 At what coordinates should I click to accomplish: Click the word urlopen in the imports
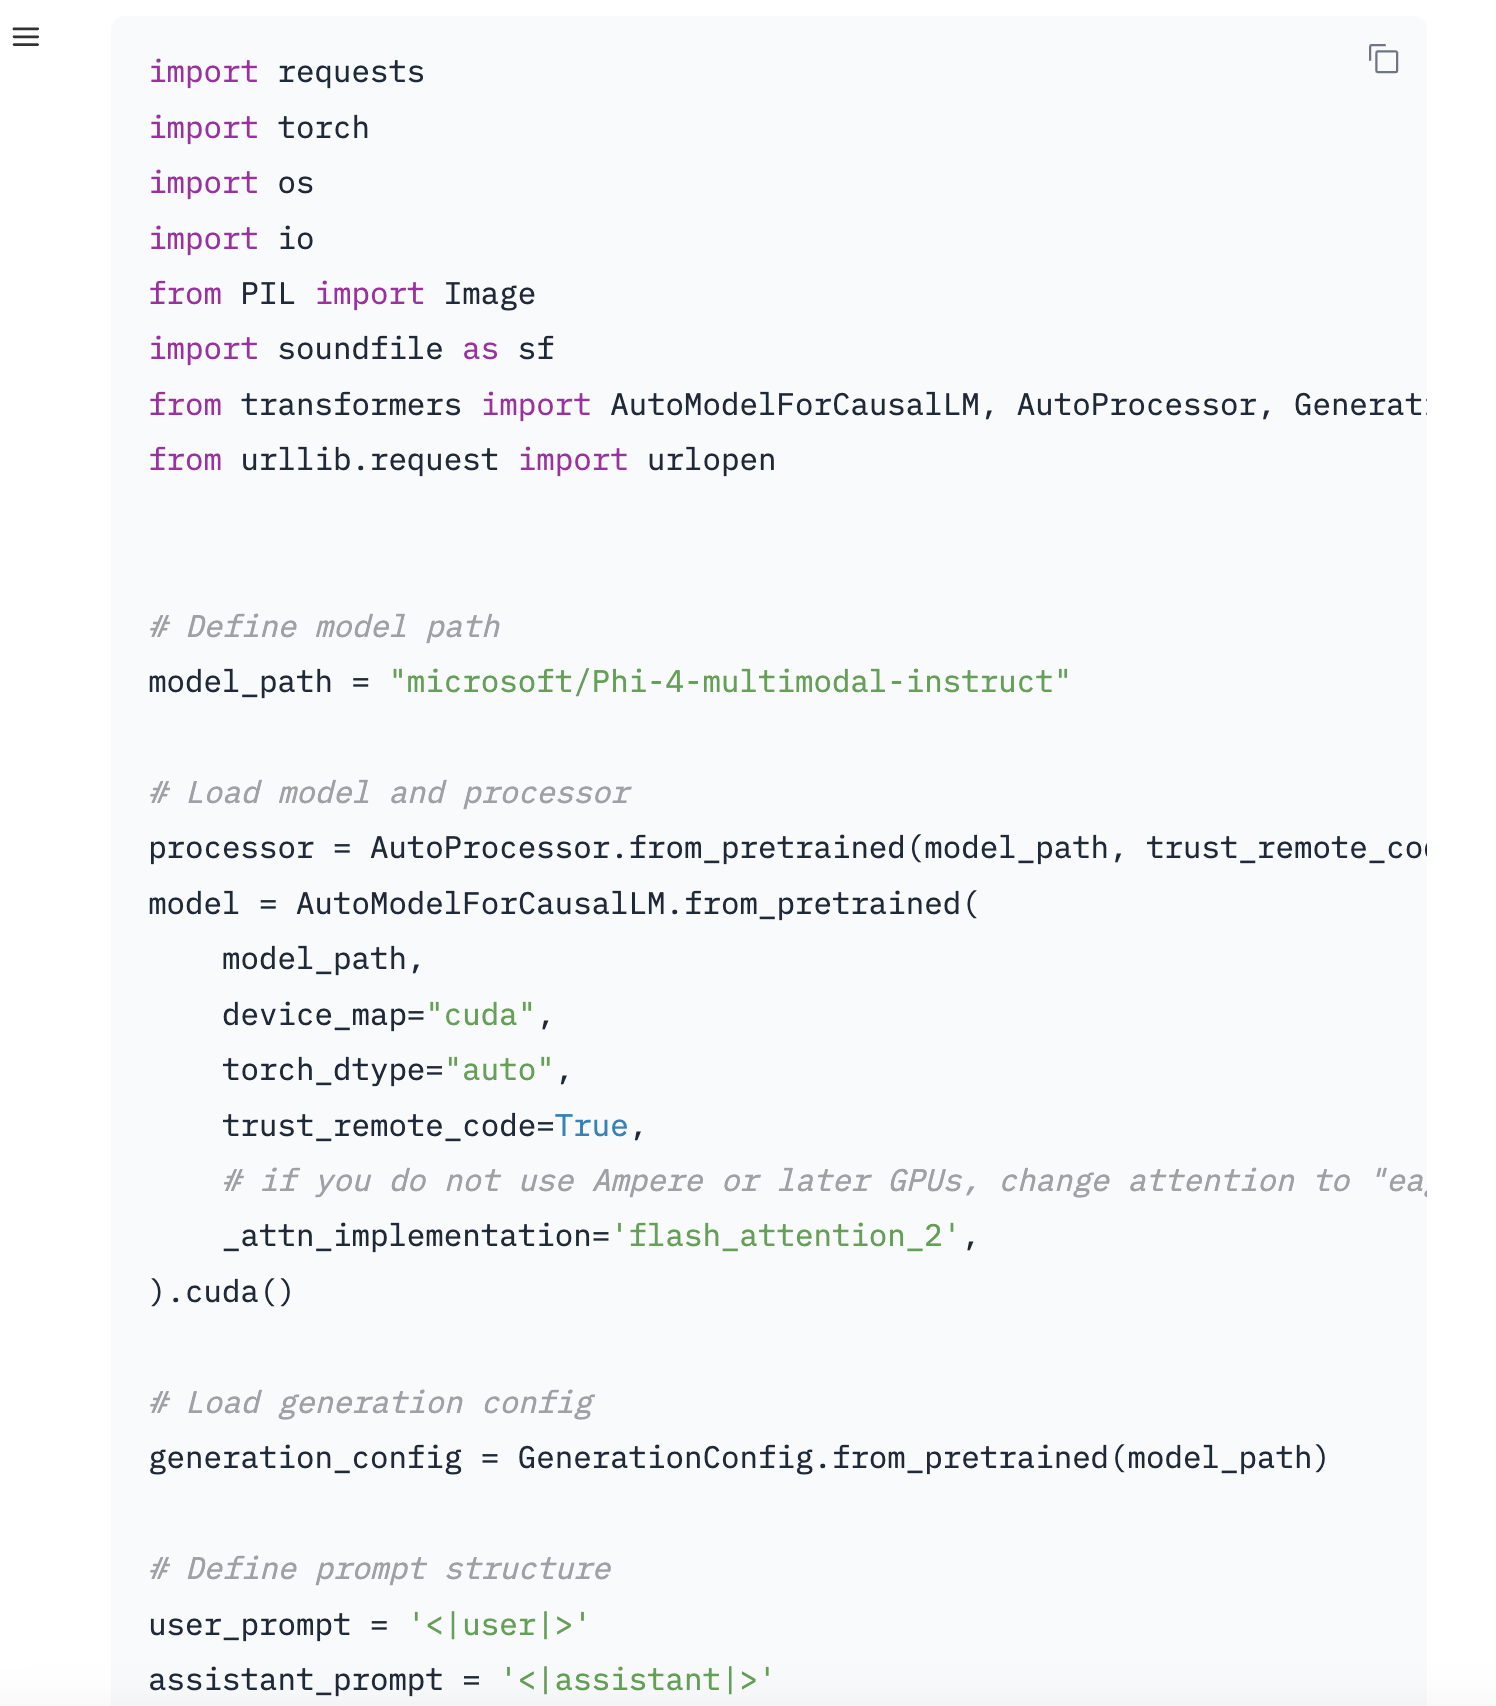pos(711,460)
